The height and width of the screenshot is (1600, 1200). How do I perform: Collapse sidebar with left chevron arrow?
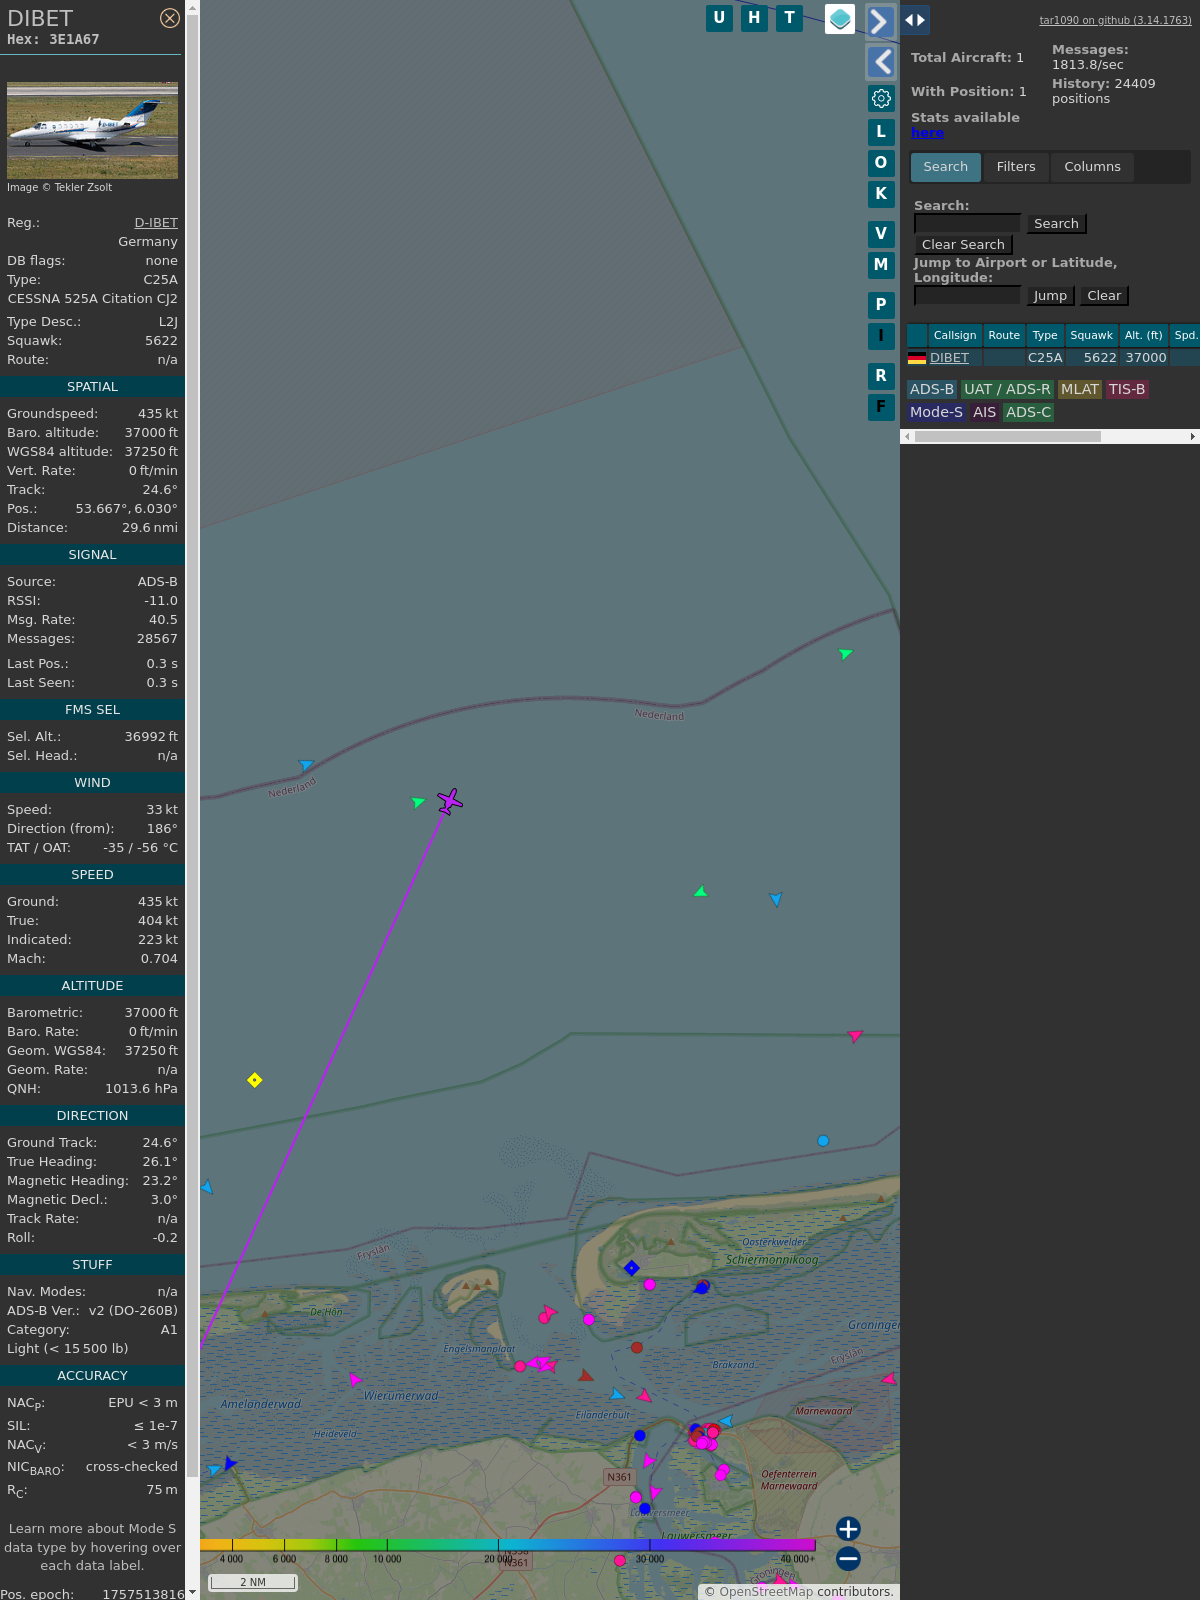point(881,62)
